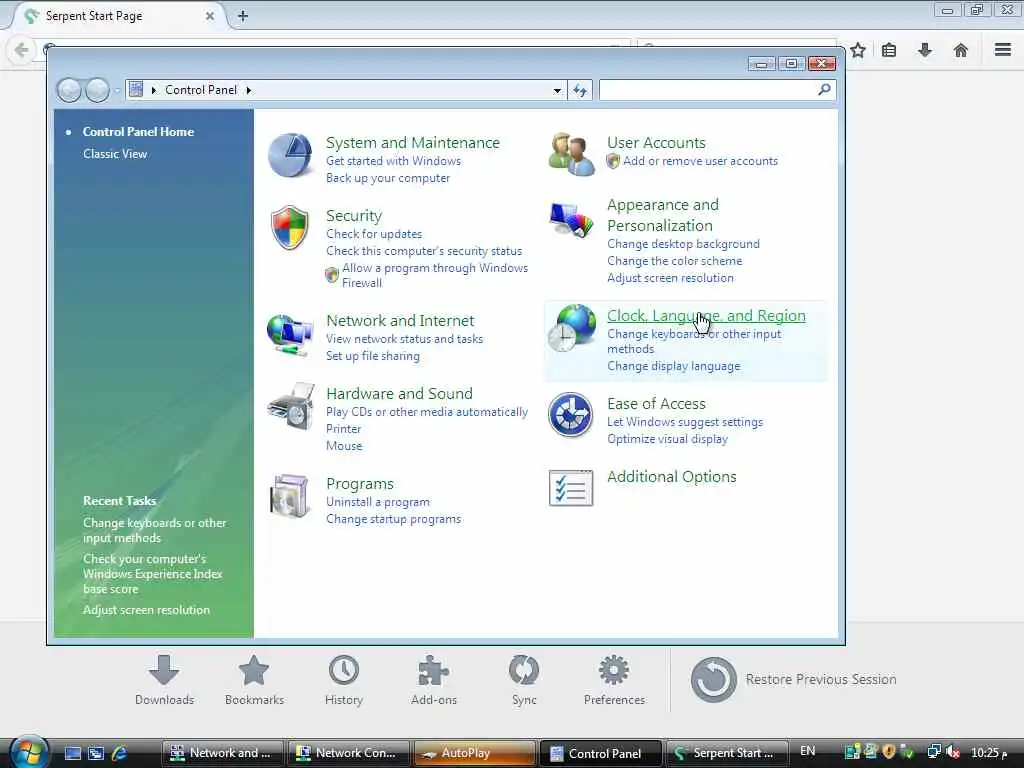Click the Control Panel forward arrow button
The image size is (1024, 768).
[x=97, y=90]
